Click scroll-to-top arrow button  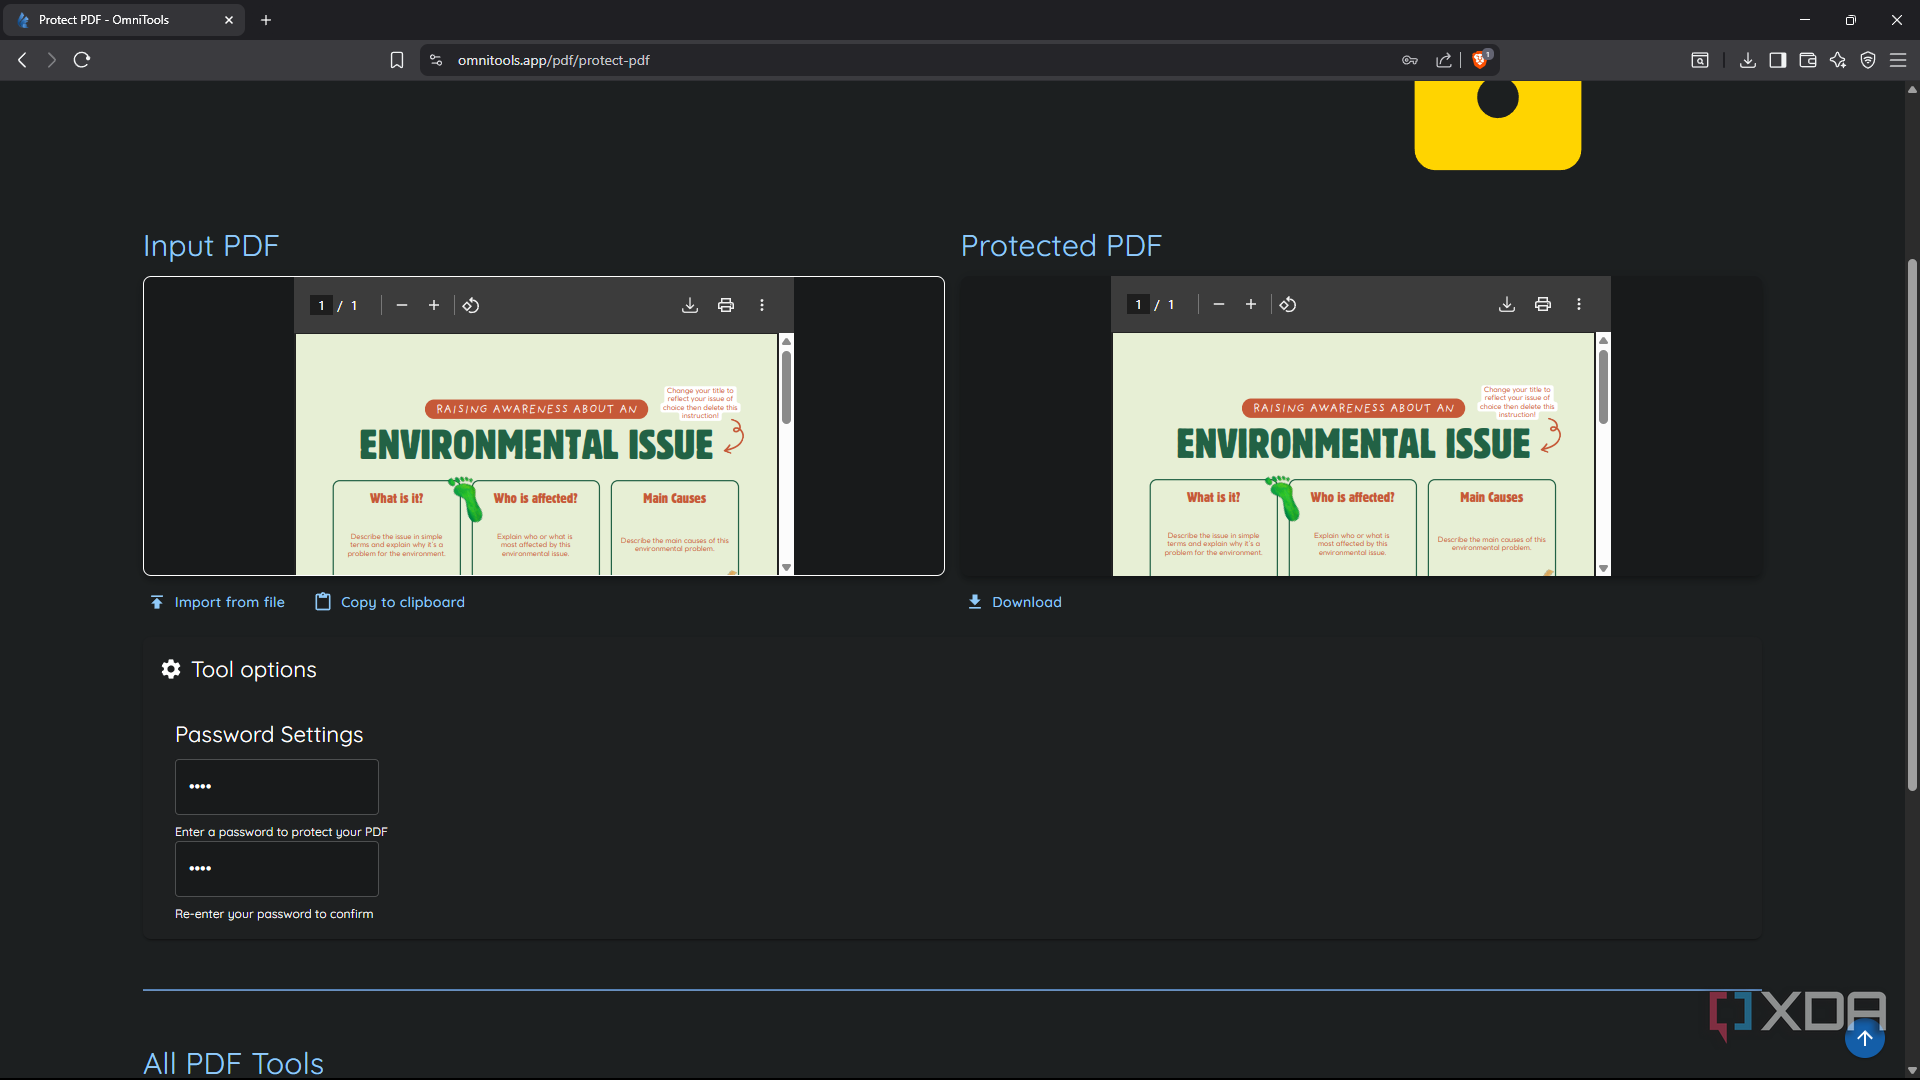click(x=1865, y=1038)
